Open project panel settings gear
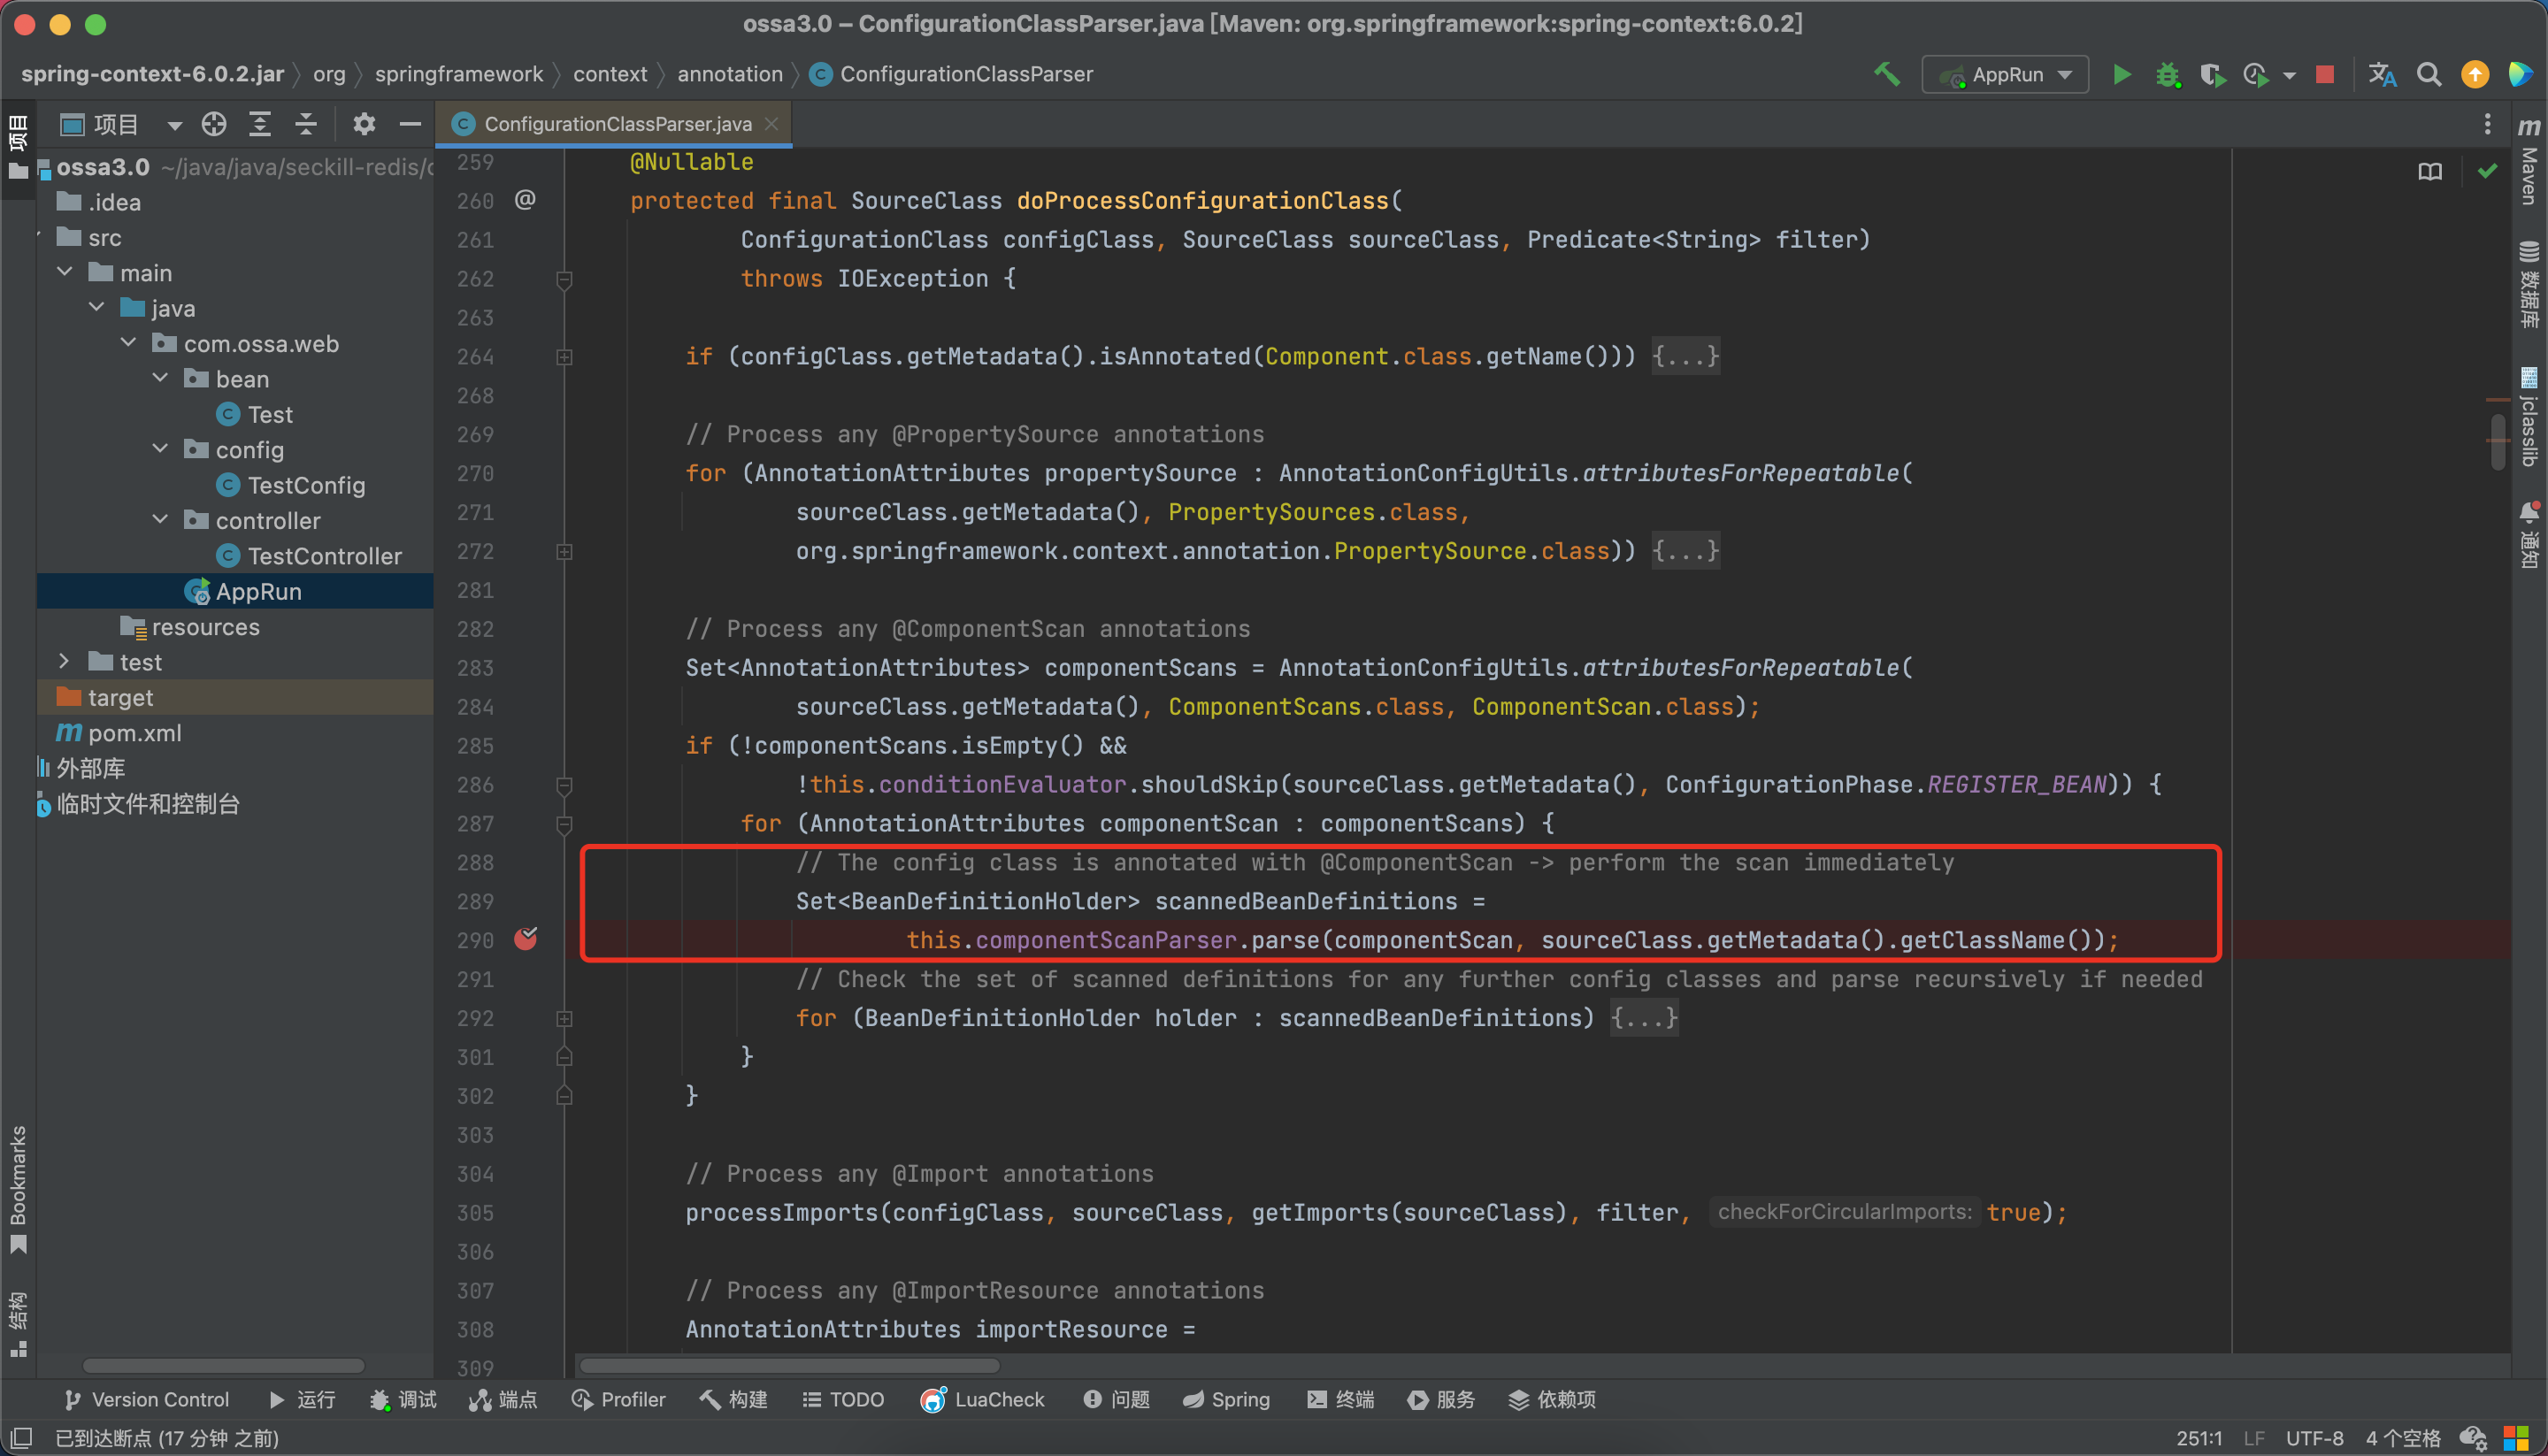 (364, 124)
